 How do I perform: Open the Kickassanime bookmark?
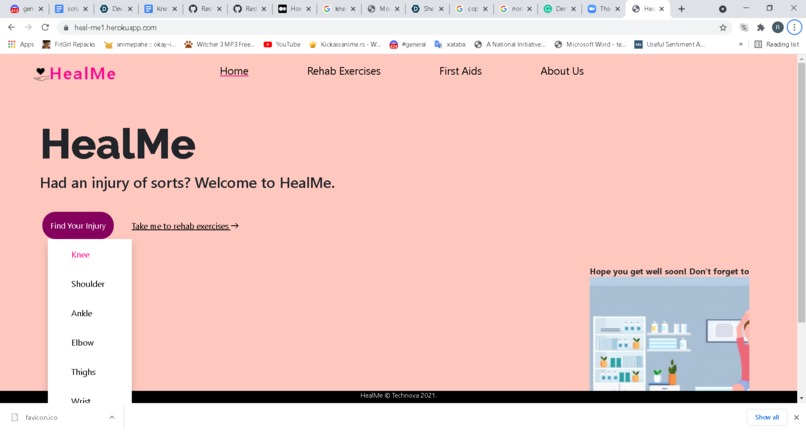tap(345, 45)
